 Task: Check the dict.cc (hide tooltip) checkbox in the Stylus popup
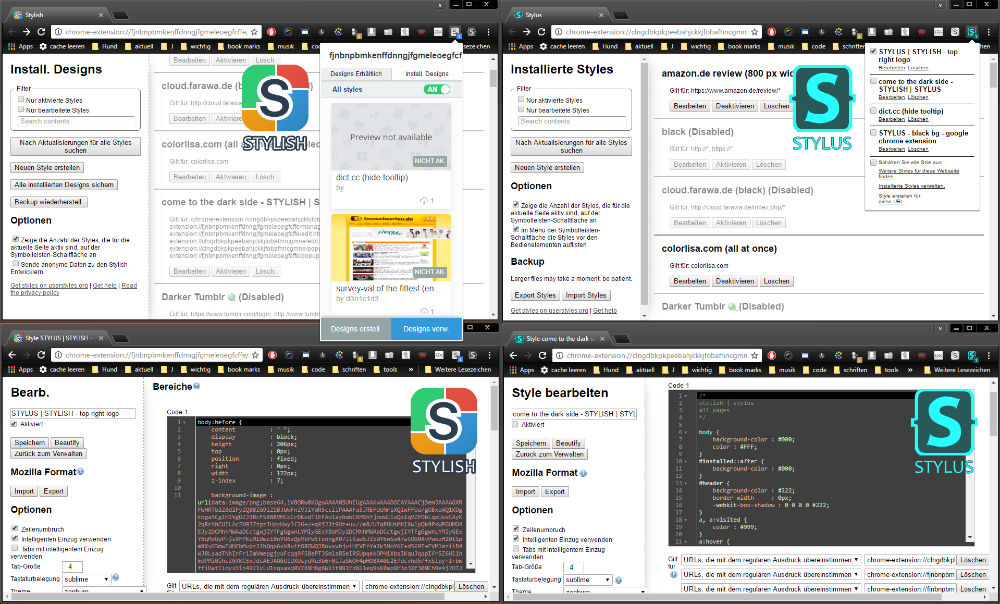pos(873,111)
